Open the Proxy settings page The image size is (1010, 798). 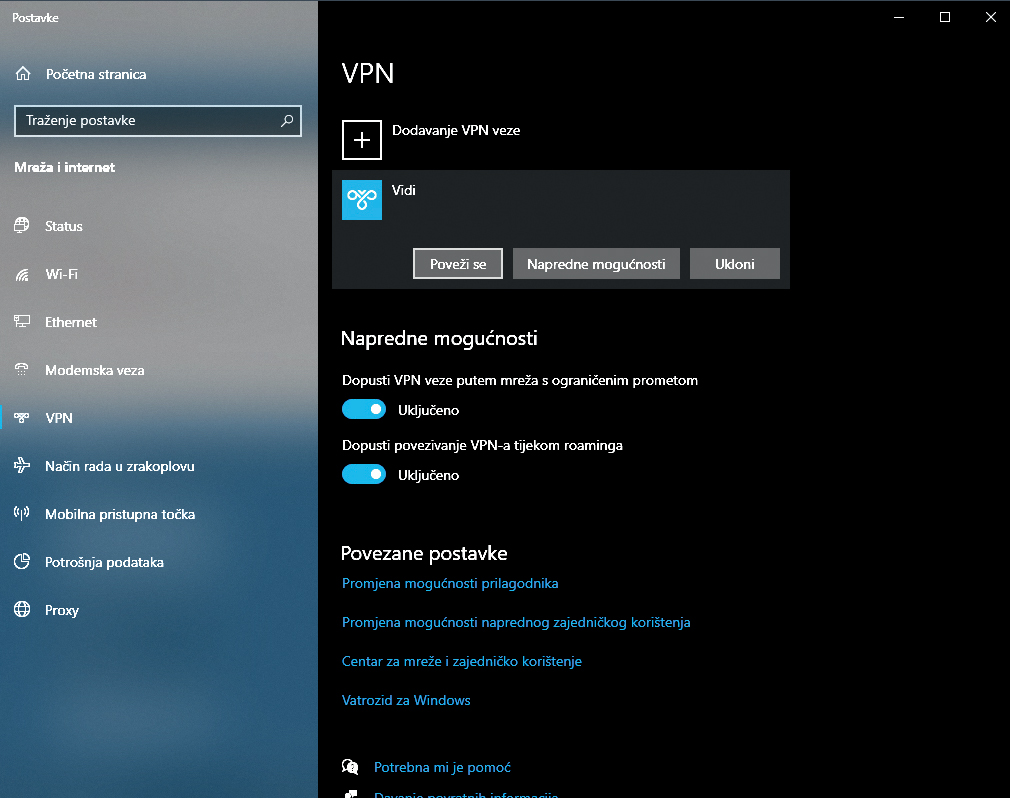[x=61, y=610]
